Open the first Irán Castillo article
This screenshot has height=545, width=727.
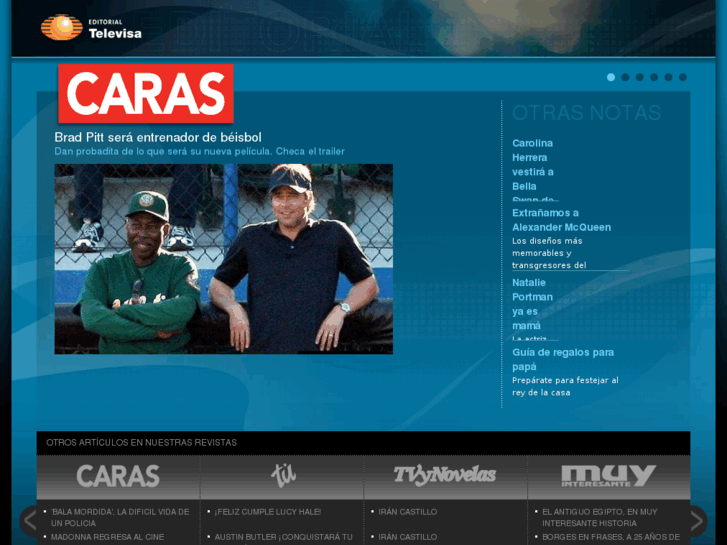point(408,512)
